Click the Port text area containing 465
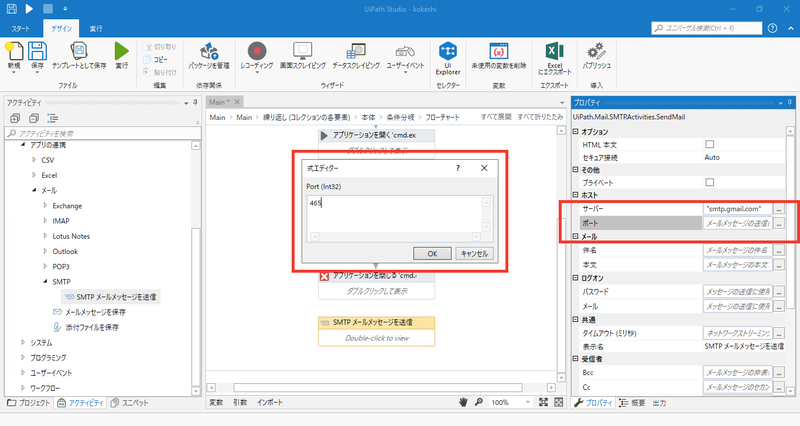 coord(394,214)
